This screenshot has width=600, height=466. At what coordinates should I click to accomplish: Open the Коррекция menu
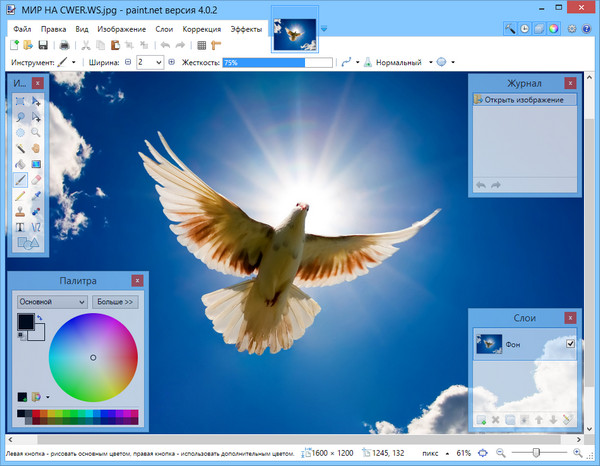(x=202, y=29)
